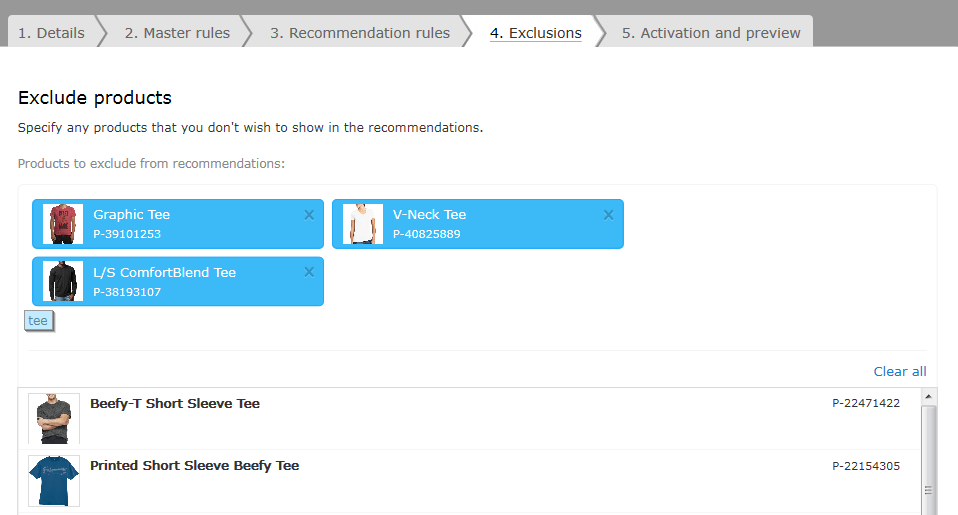The height and width of the screenshot is (515, 958).
Task: Click the 'tee' search input field
Action: click(39, 321)
